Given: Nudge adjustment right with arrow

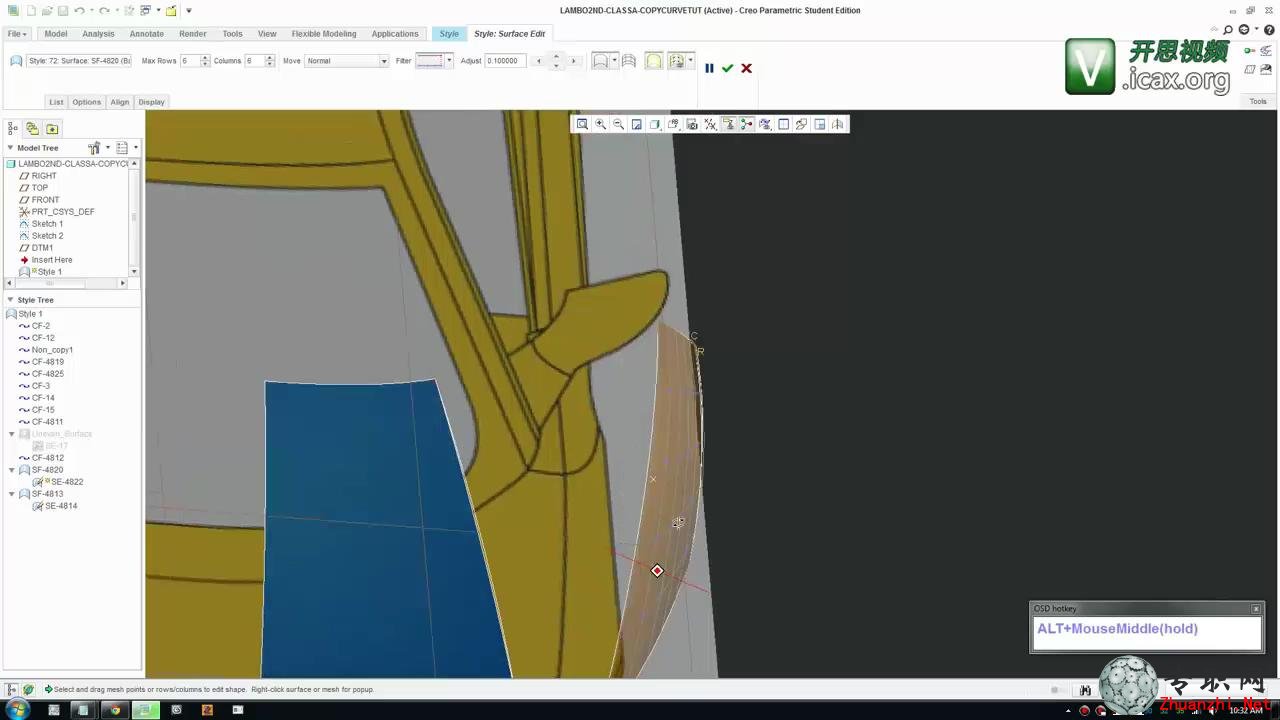Looking at the screenshot, I should pyautogui.click(x=573, y=61).
